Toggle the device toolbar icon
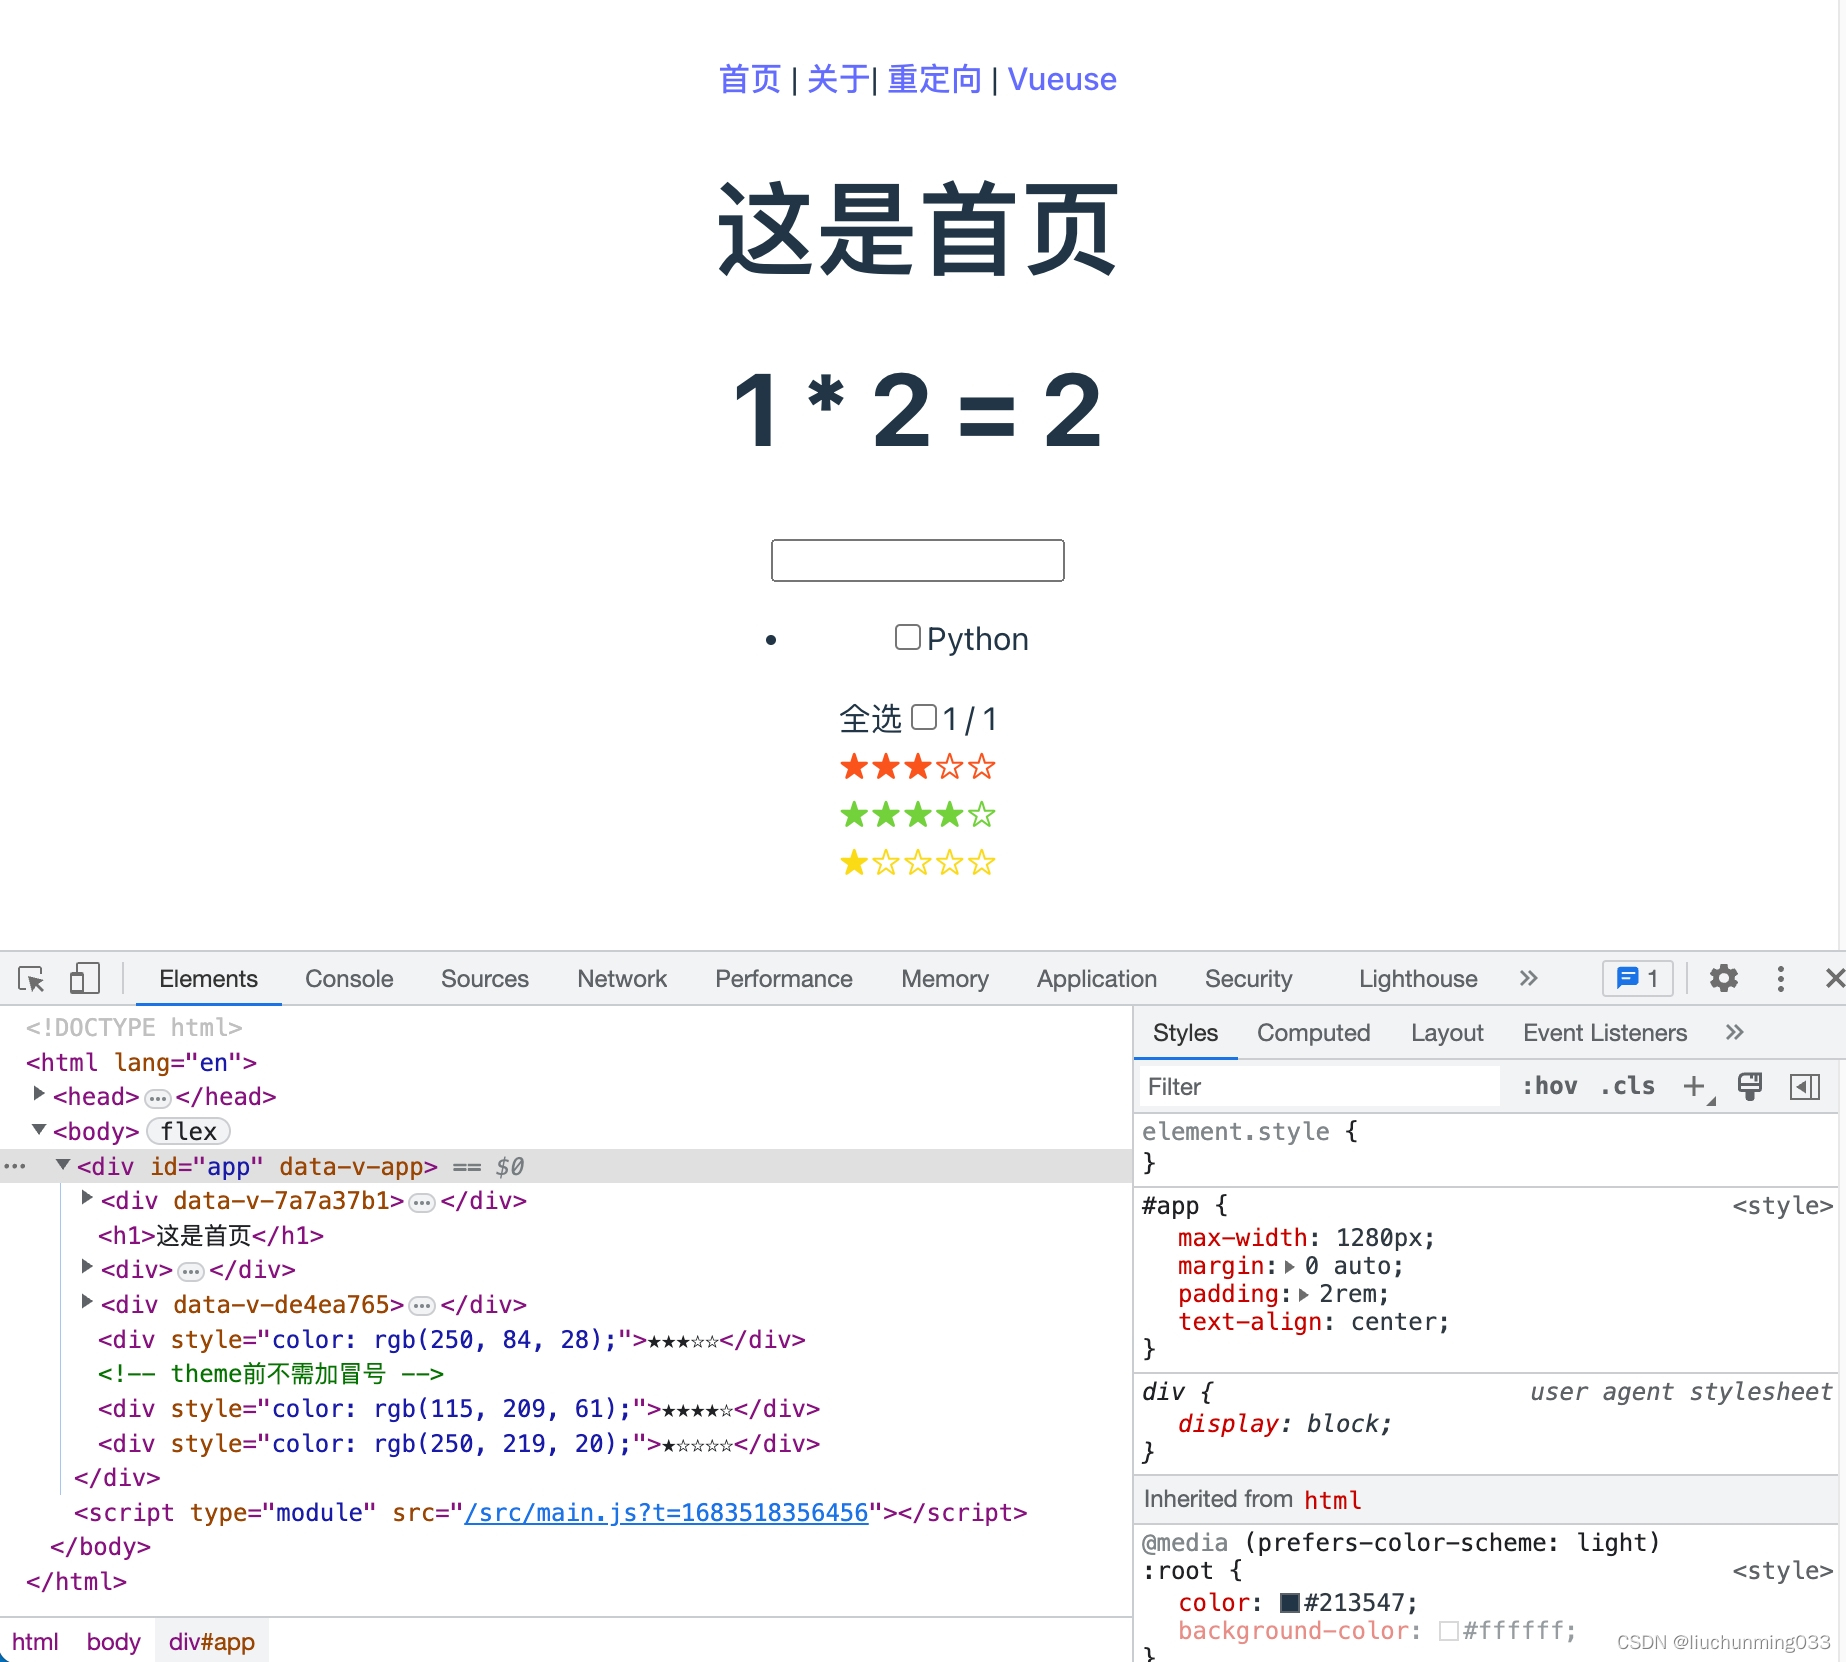The width and height of the screenshot is (1846, 1662). [x=85, y=979]
